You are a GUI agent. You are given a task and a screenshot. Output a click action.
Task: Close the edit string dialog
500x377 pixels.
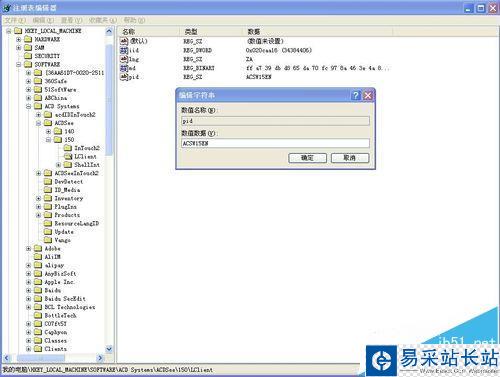click(x=368, y=95)
